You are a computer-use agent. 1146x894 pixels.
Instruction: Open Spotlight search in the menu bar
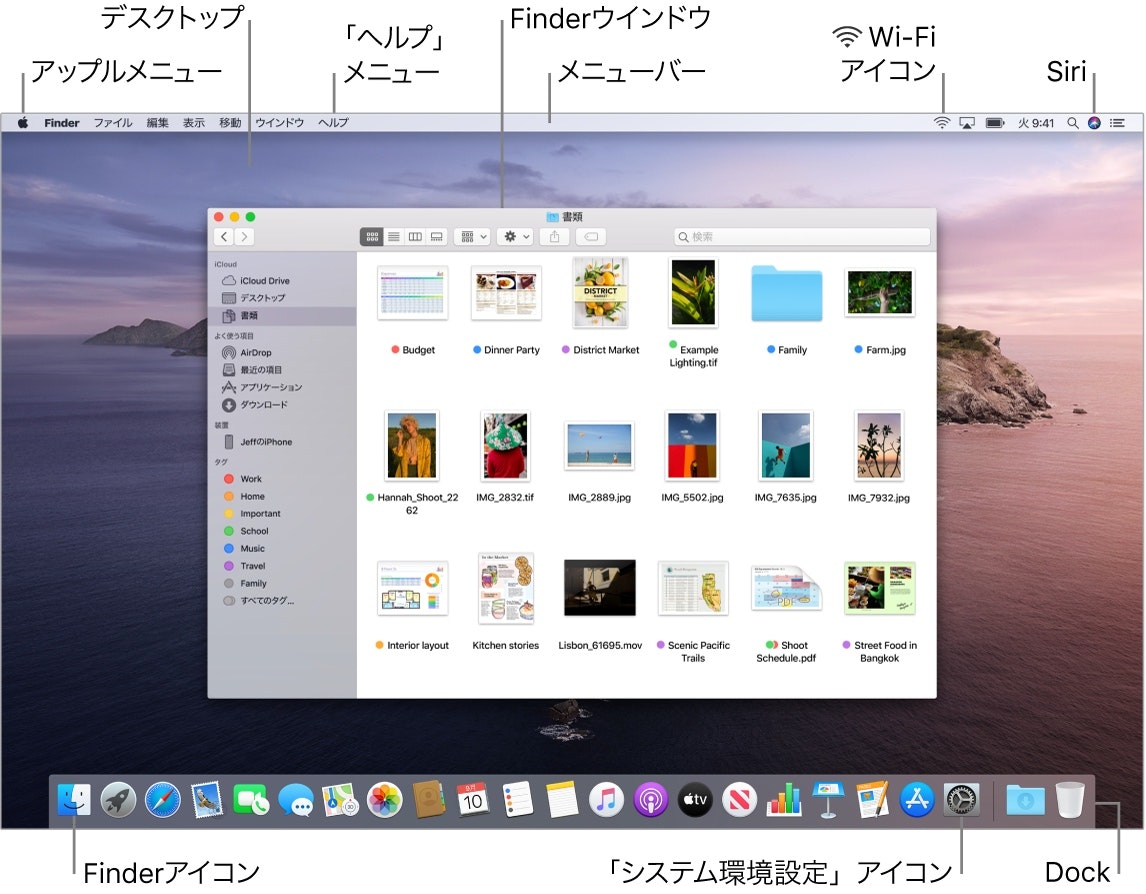click(x=1072, y=123)
